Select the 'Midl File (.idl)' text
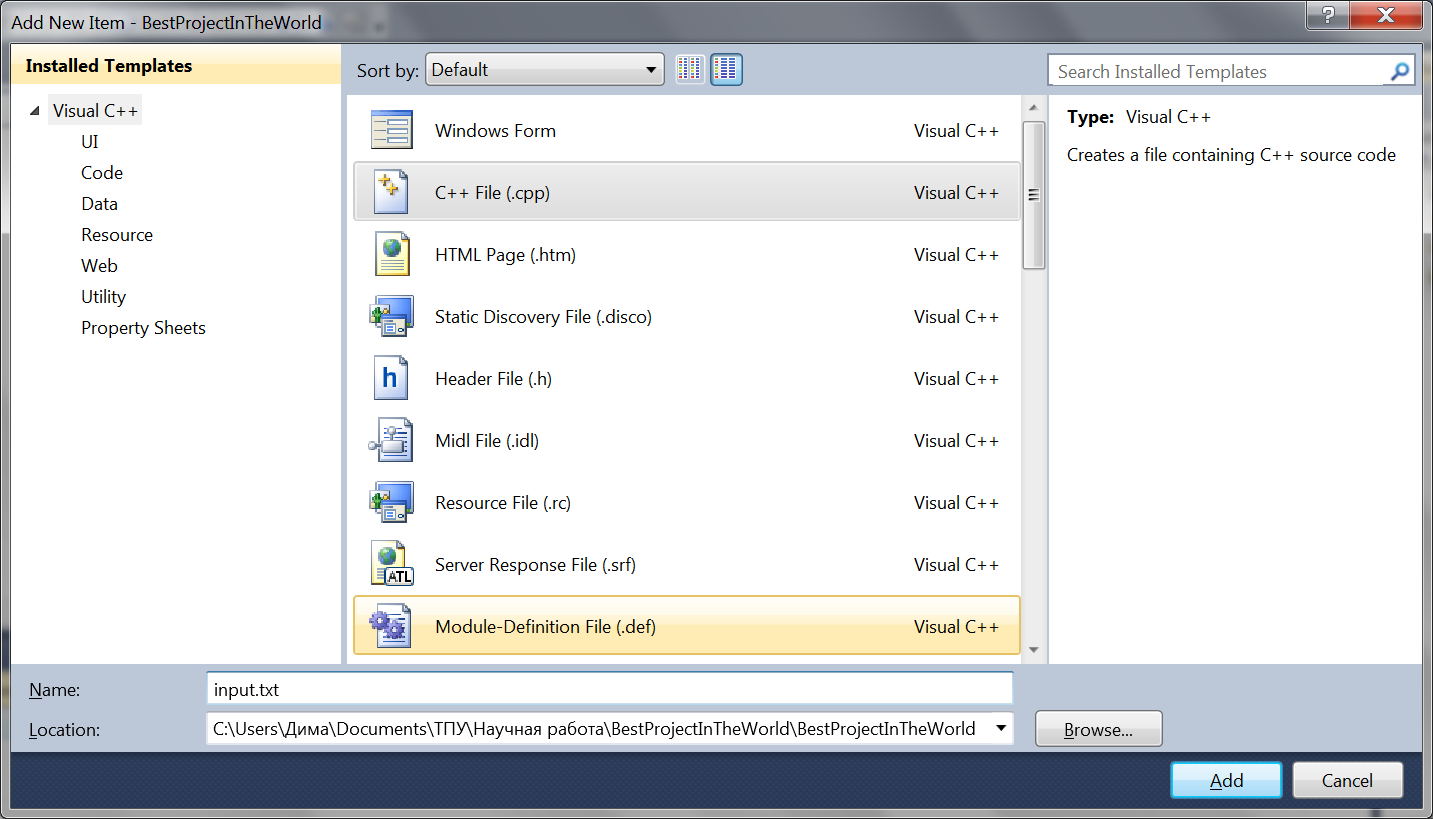1433x819 pixels. coord(487,441)
